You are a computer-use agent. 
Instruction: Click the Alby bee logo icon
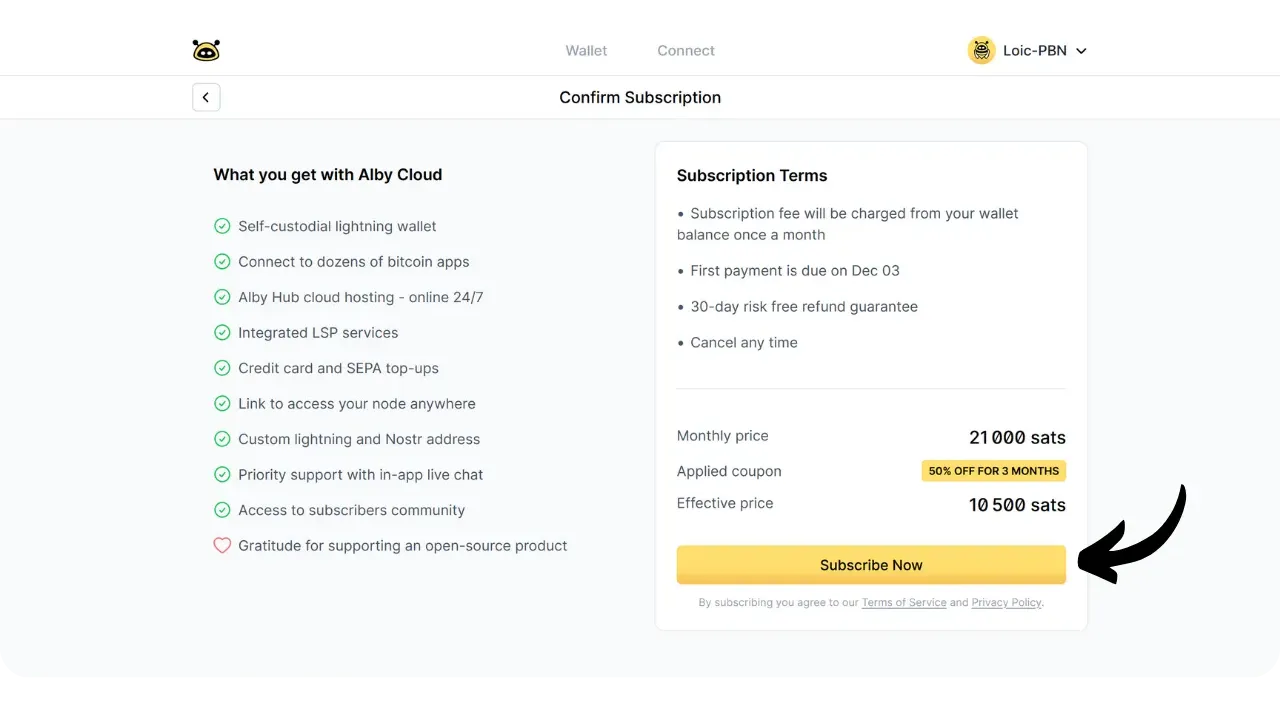pyautogui.click(x=206, y=50)
